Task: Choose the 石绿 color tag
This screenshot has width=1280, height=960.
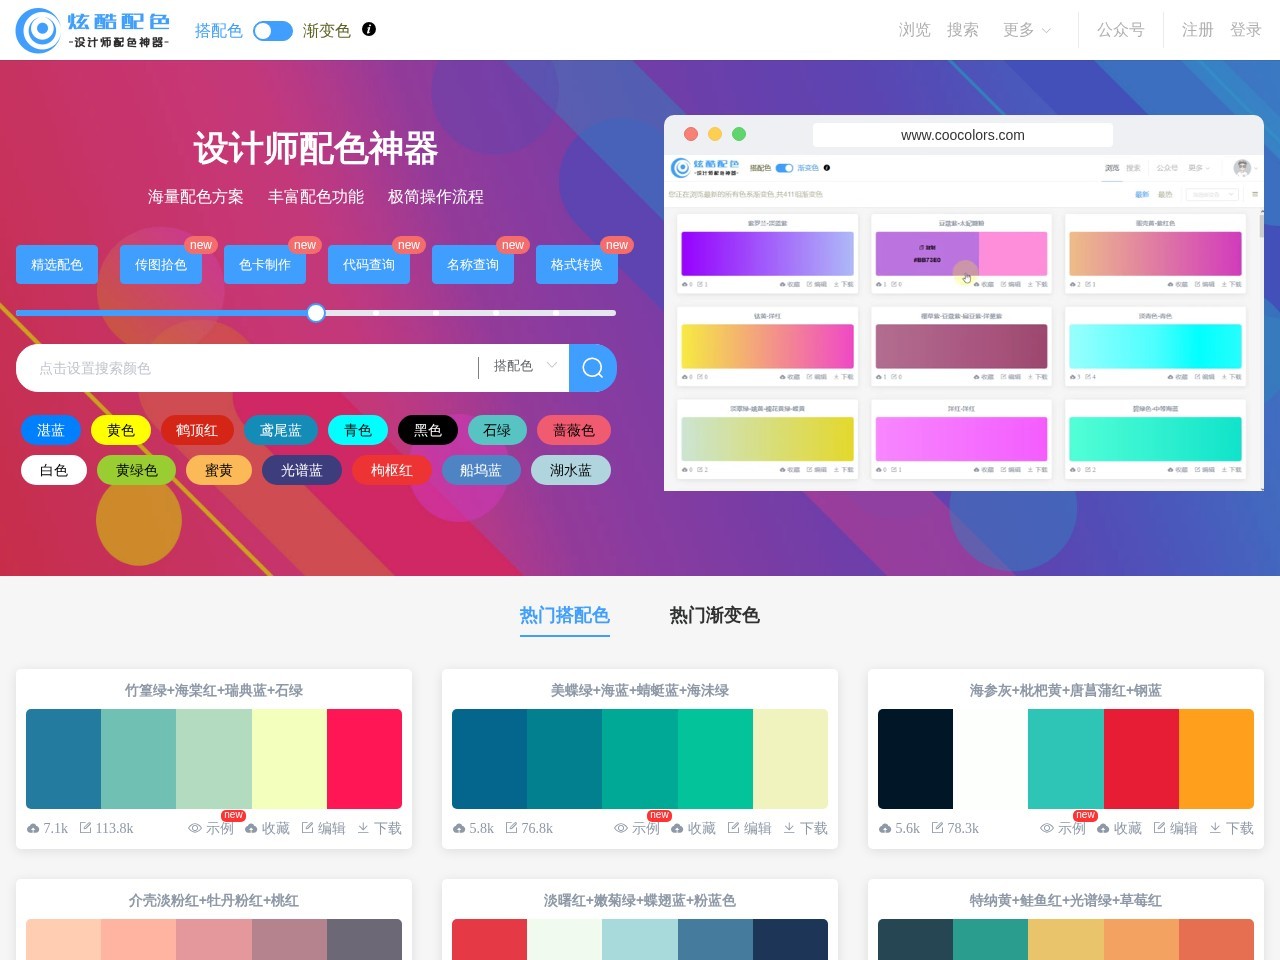Action: click(497, 430)
